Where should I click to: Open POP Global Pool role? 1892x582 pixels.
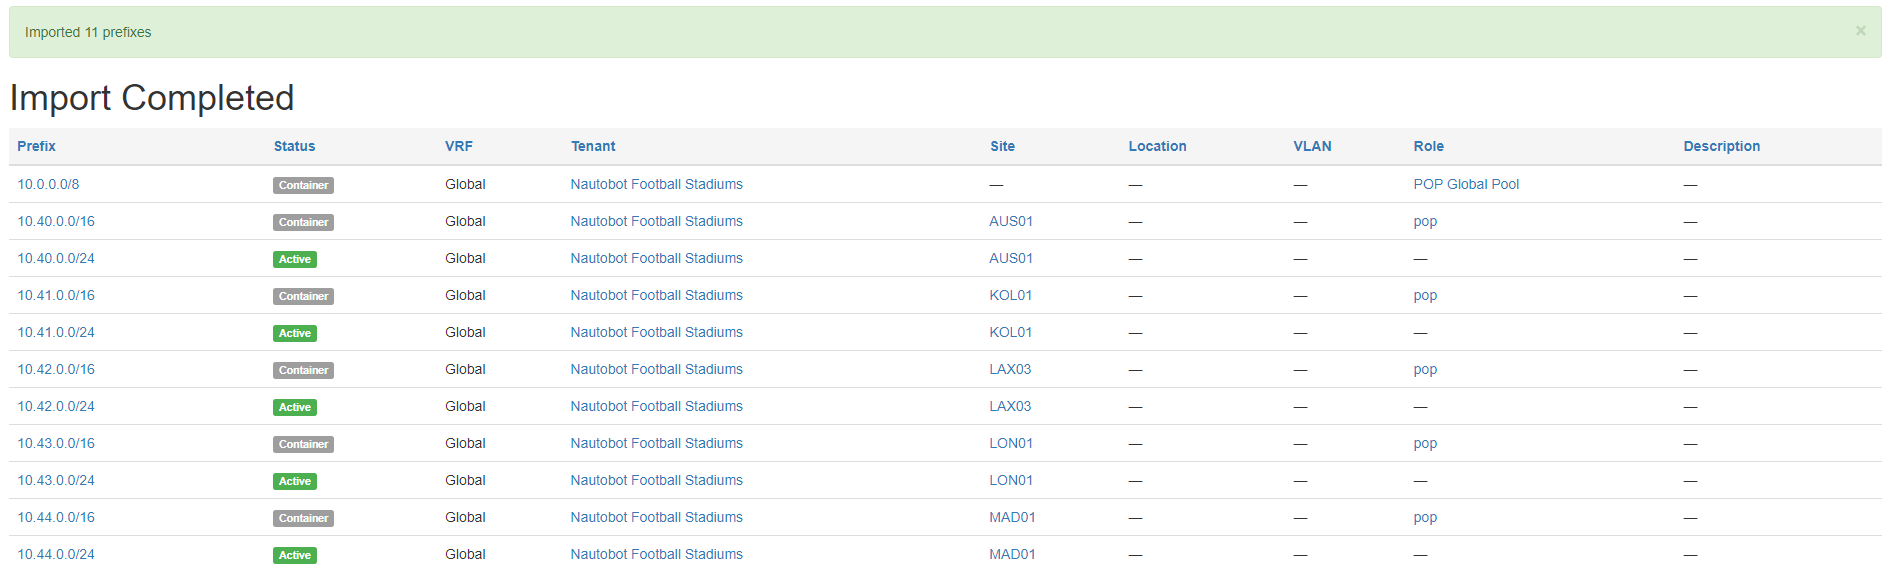1466,184
